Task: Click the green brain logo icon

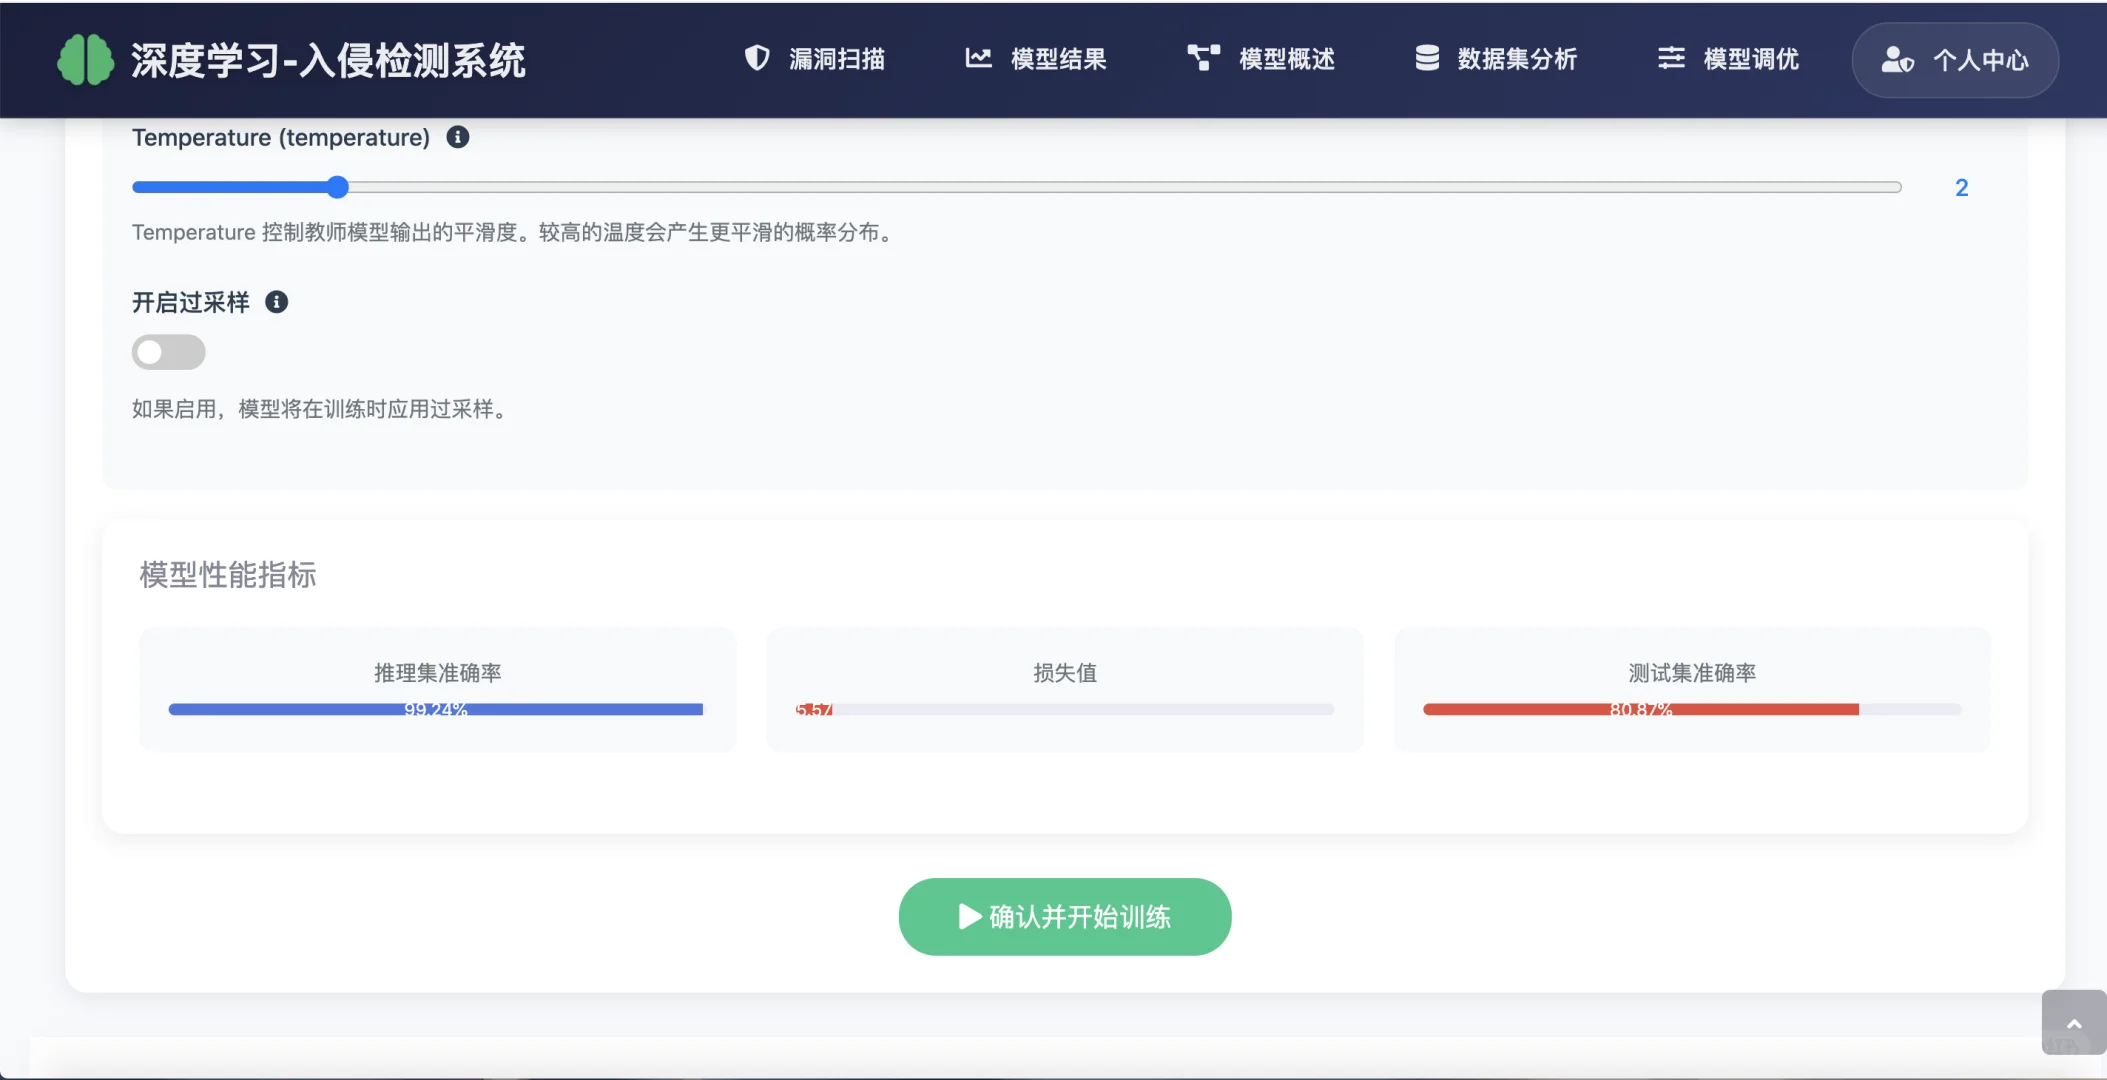Action: 85,59
